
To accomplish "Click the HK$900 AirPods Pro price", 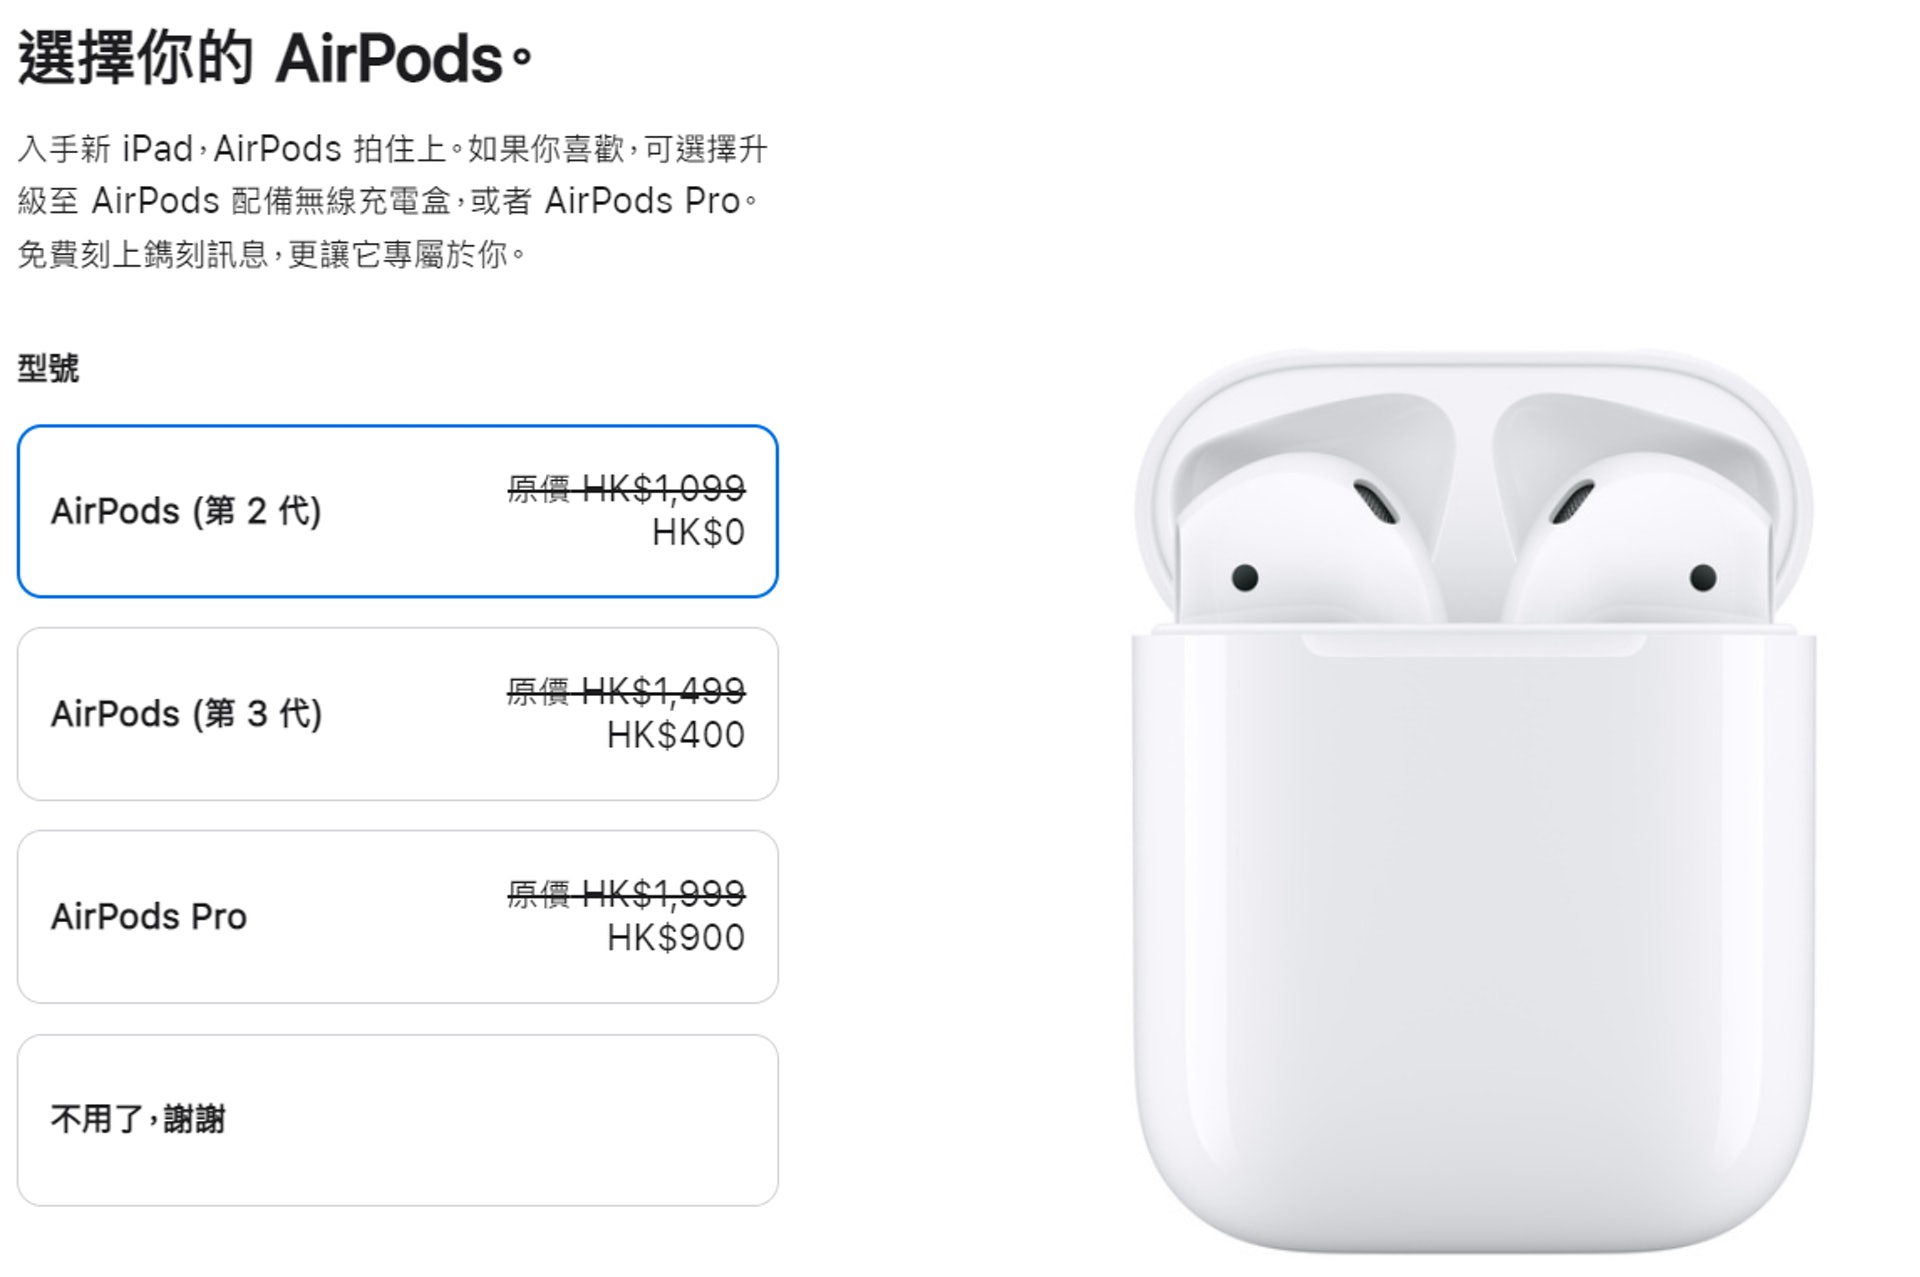I will pyautogui.click(x=676, y=938).
